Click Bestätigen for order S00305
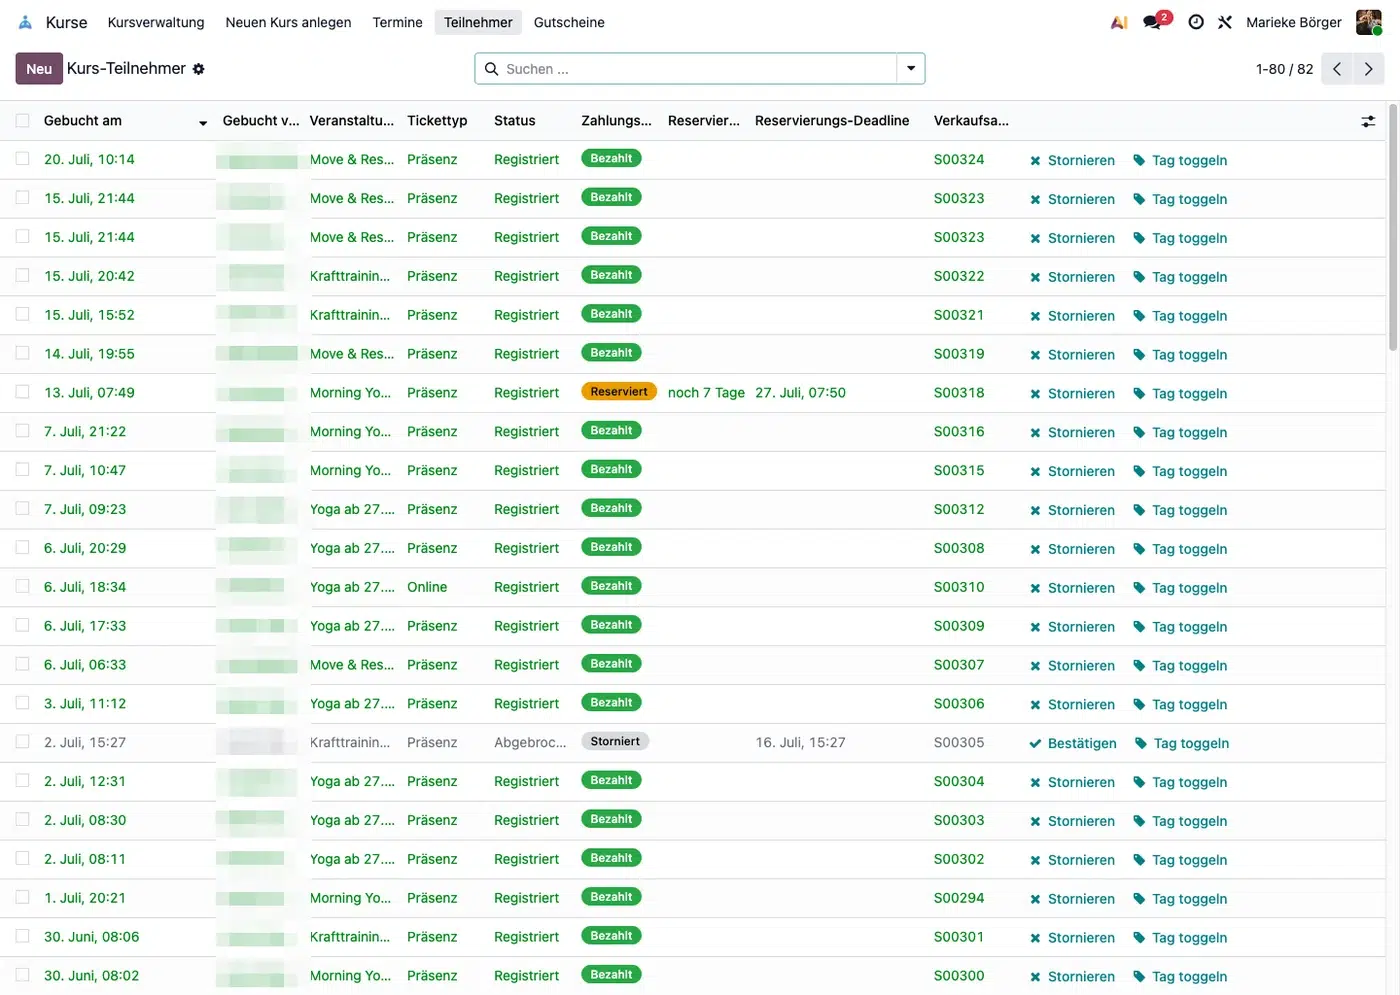 coord(1073,743)
